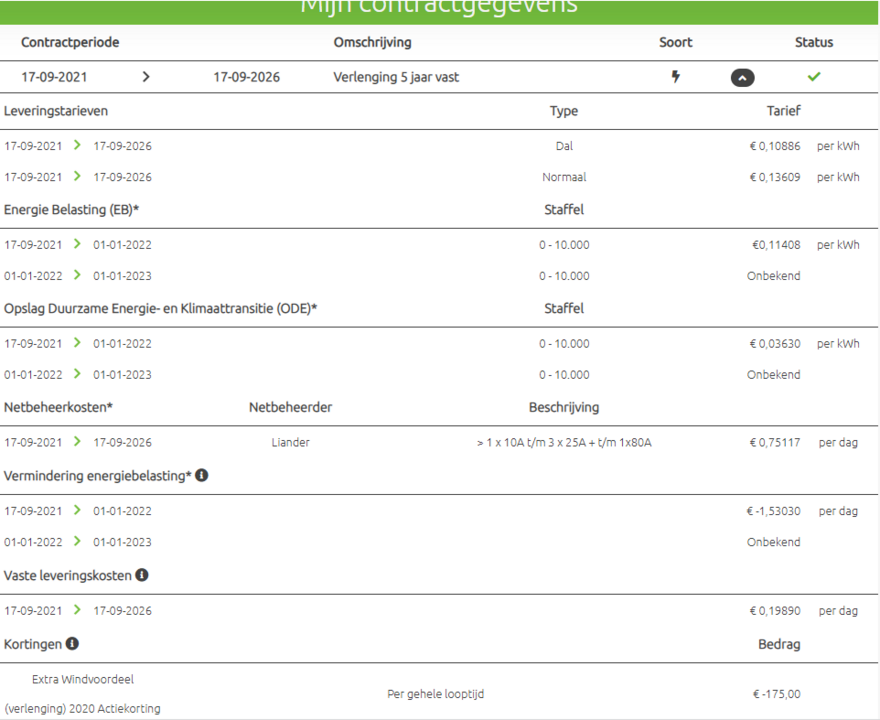Click the Mijn contractgegevens green header bar

coord(440,10)
